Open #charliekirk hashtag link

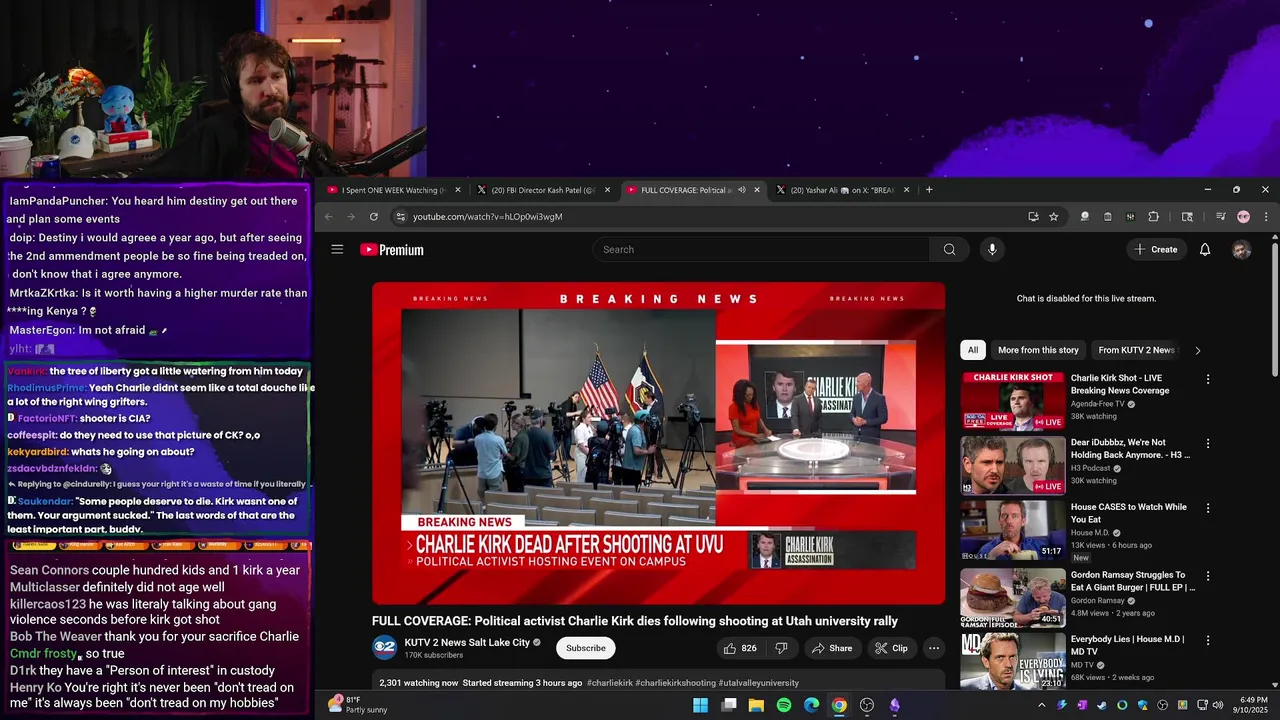pyautogui.click(x=610, y=683)
